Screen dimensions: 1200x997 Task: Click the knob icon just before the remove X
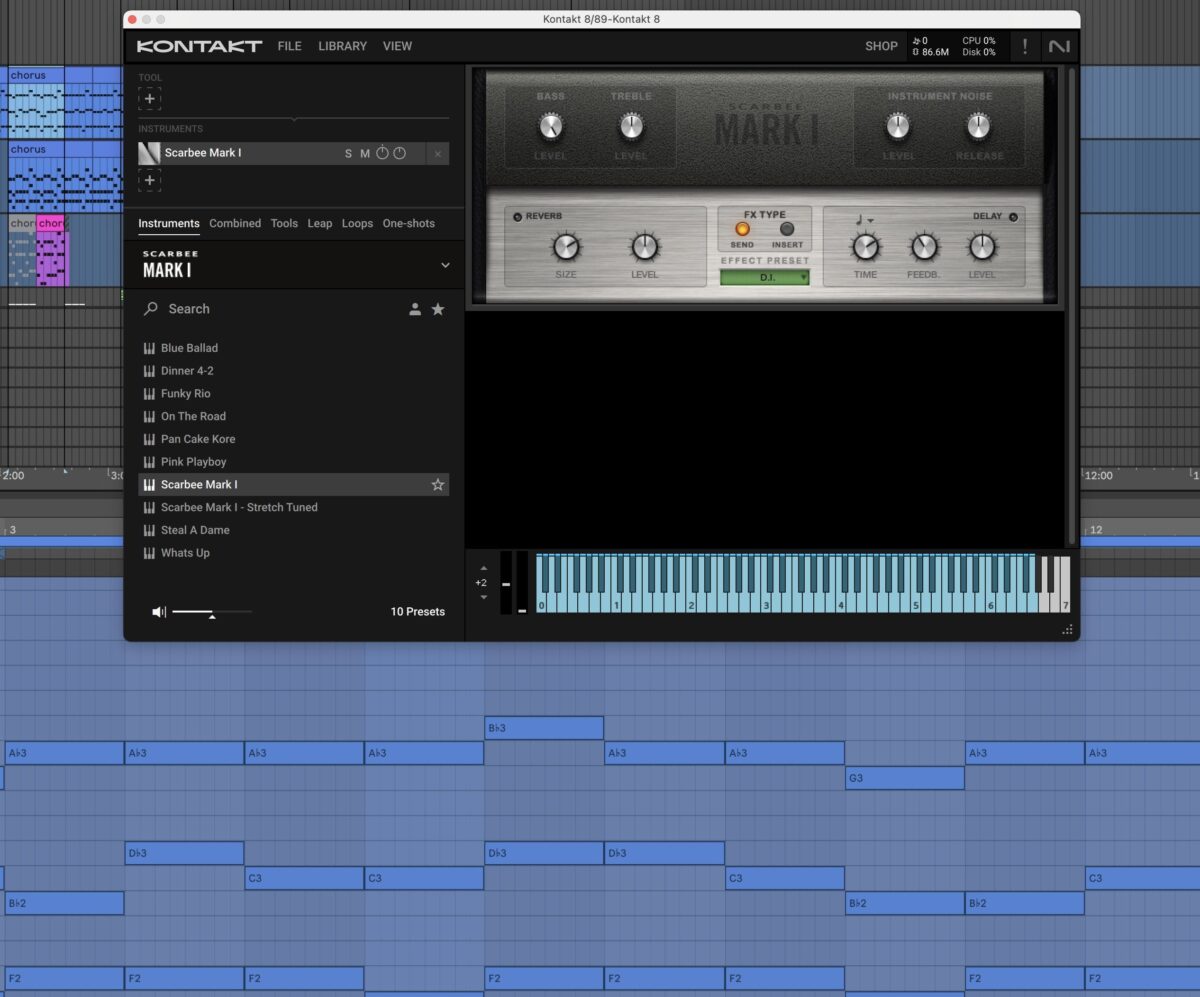pyautogui.click(x=399, y=153)
